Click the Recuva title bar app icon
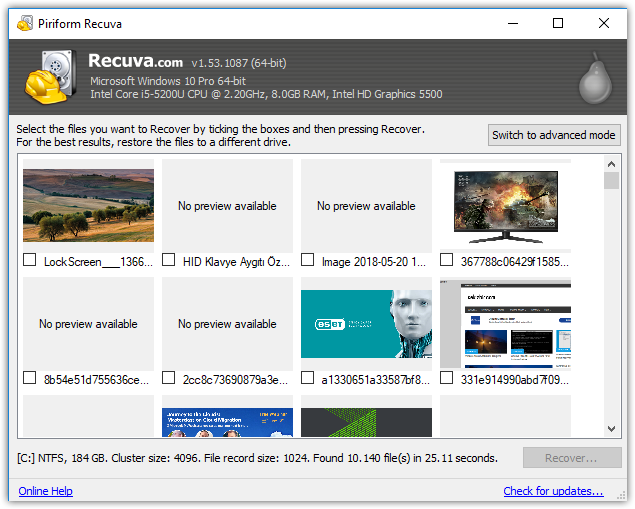 25,23
